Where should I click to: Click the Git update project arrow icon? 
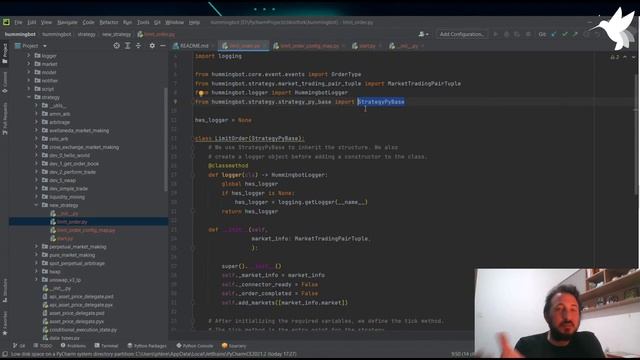pyautogui.click(x=554, y=34)
